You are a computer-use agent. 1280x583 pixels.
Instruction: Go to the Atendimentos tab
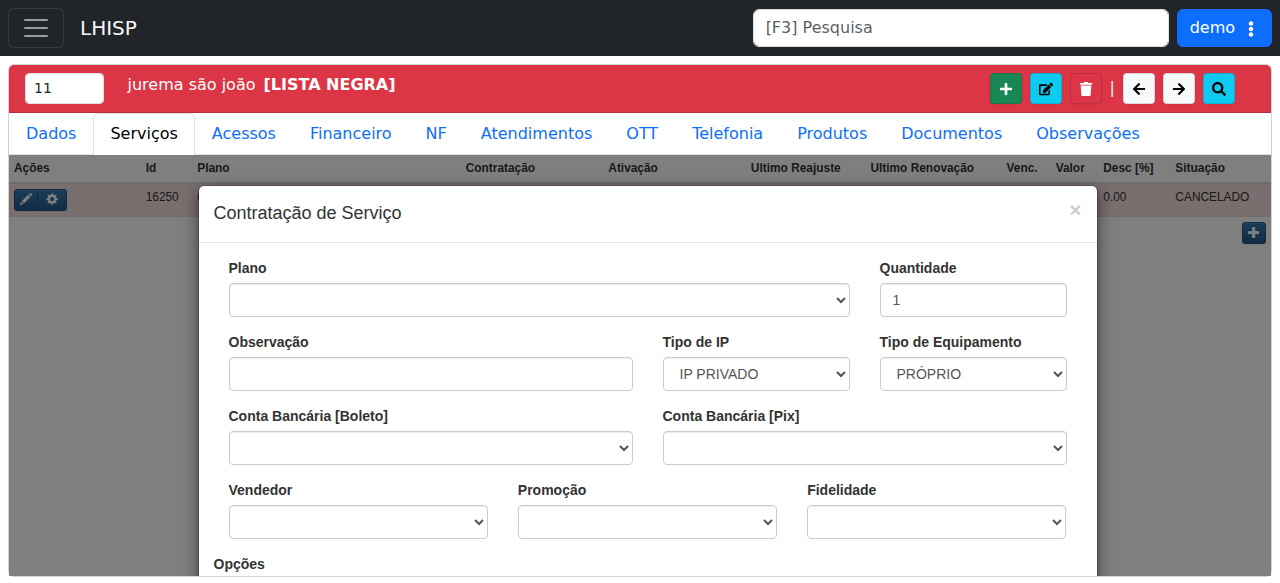coord(536,134)
